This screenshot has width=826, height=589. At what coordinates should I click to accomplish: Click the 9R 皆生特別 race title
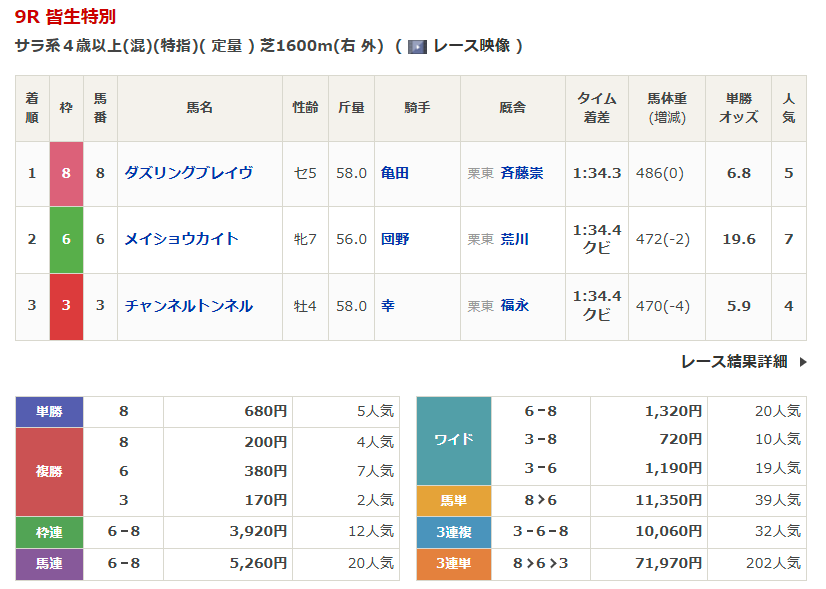pos(65,17)
